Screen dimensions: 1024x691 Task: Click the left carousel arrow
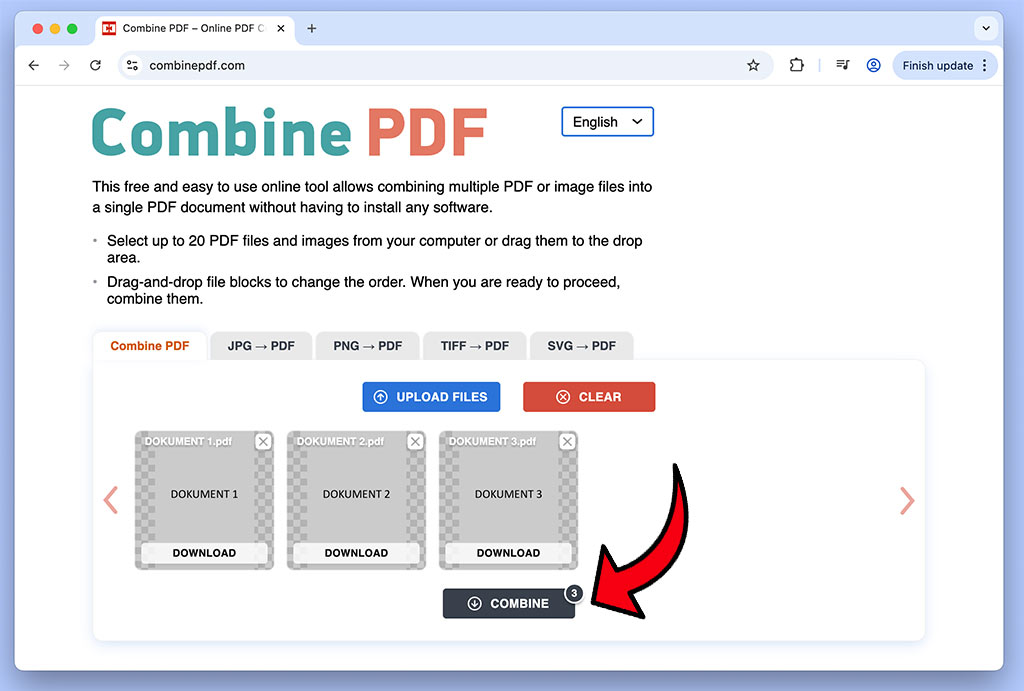coord(111,500)
